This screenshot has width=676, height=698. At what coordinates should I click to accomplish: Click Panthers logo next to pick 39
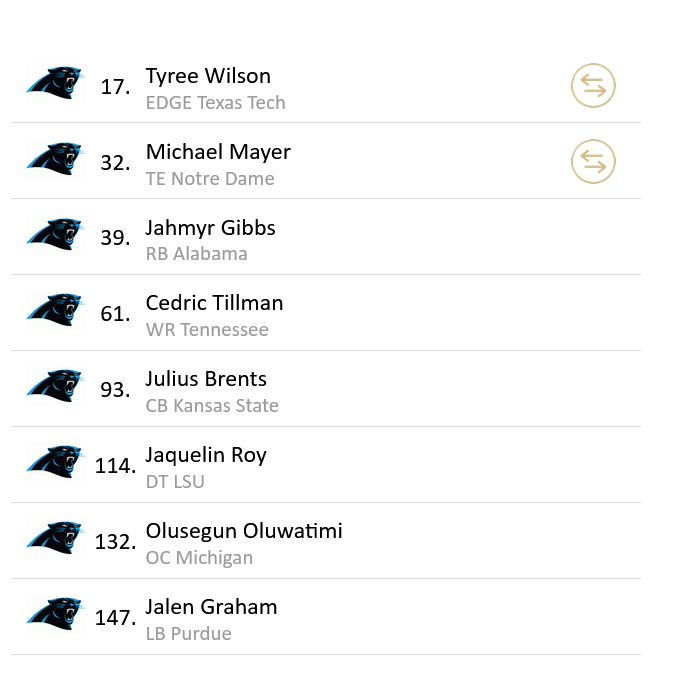[x=55, y=235]
